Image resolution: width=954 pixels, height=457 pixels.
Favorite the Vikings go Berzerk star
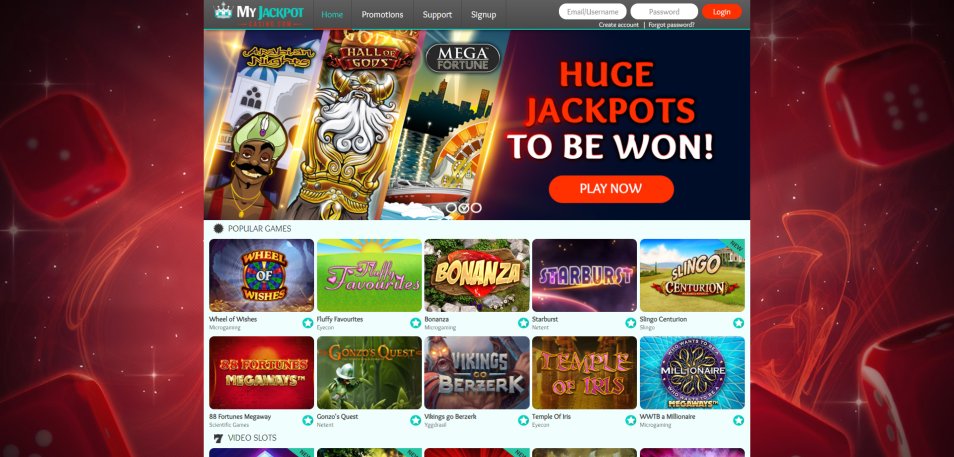523,420
